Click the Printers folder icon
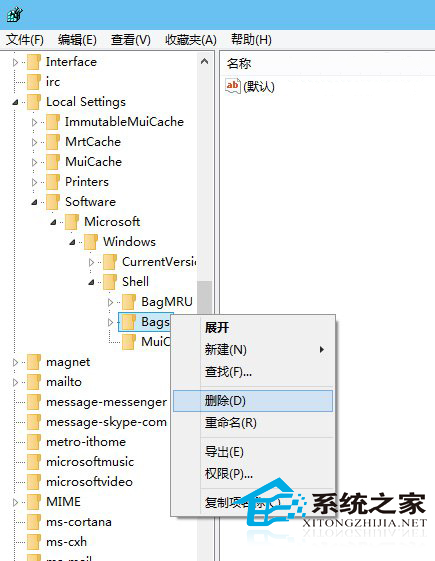Screen dimensions: 435x561 tap(53, 182)
